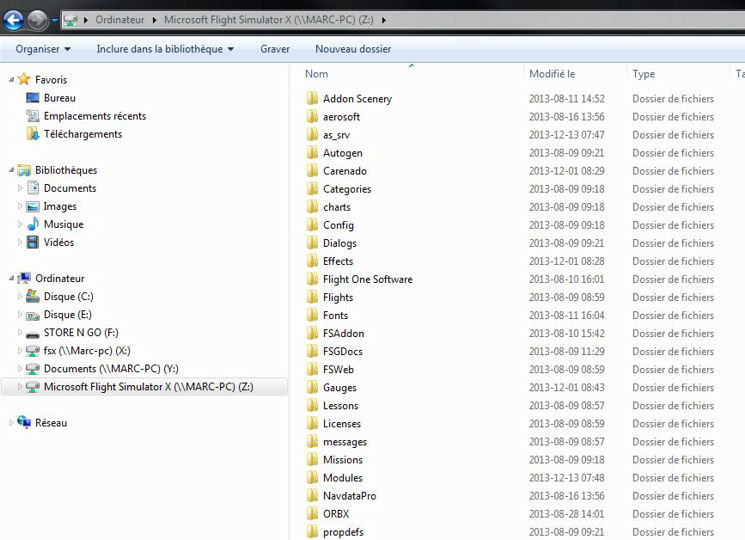Select the FSGDocs folder
This screenshot has height=540, width=745.
(x=343, y=351)
